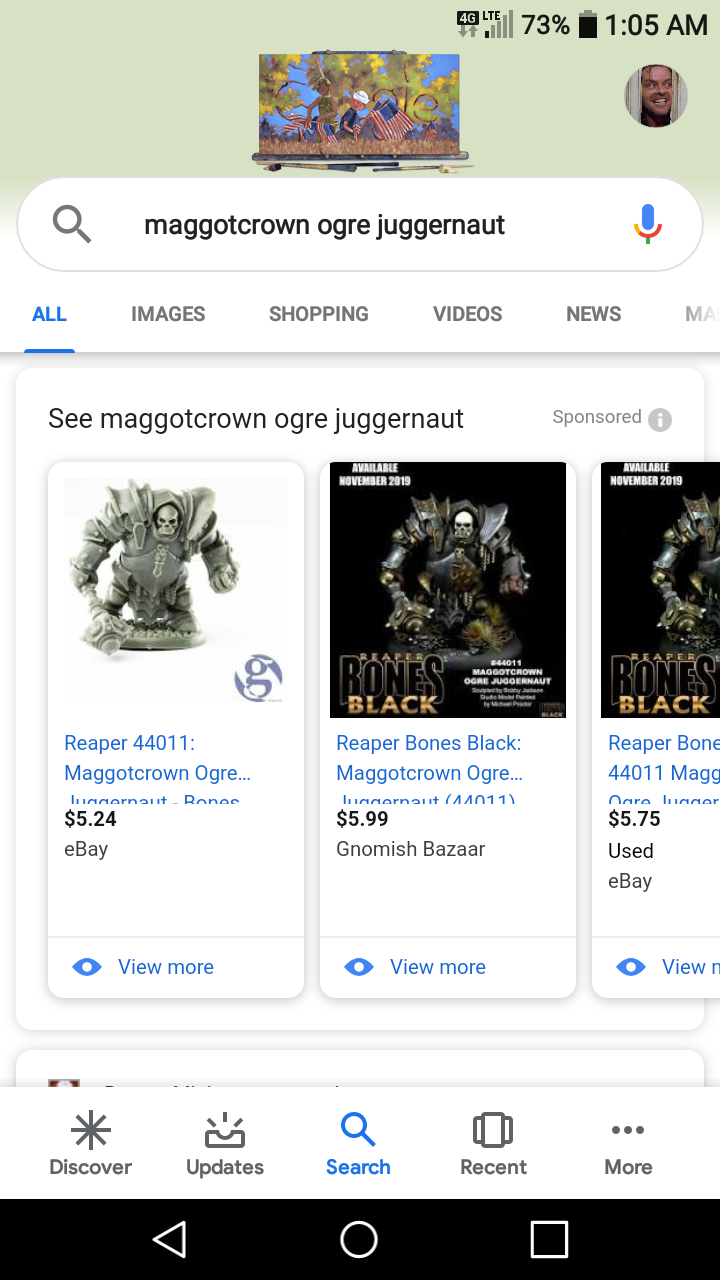View more for the $5.24 eBay item
This screenshot has width=720, height=1280.
(x=166, y=967)
